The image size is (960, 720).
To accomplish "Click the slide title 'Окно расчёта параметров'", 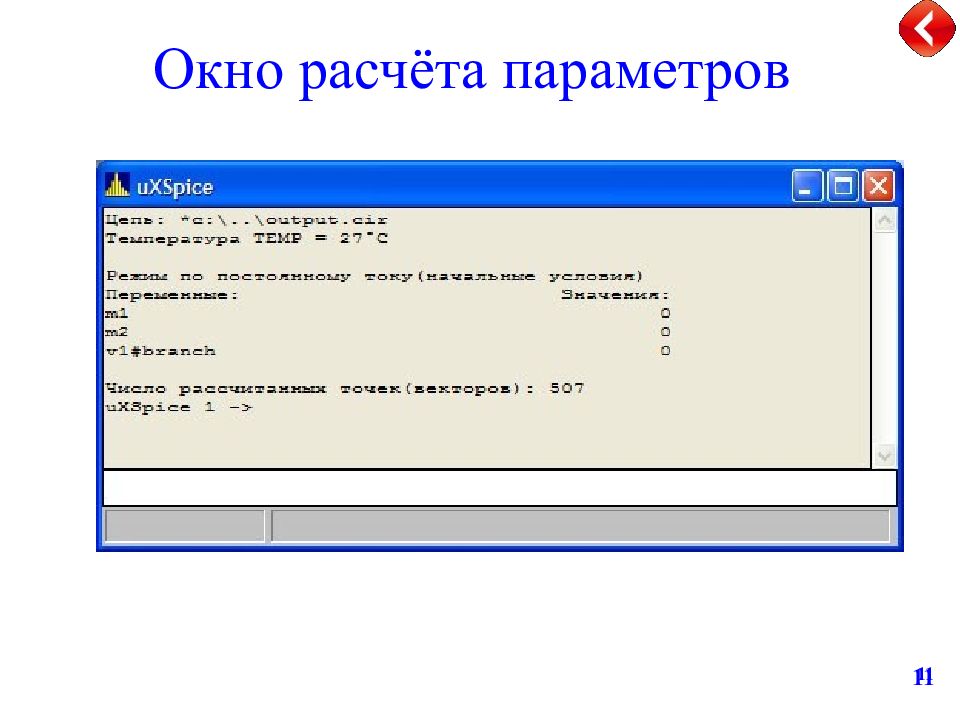I will [471, 70].
